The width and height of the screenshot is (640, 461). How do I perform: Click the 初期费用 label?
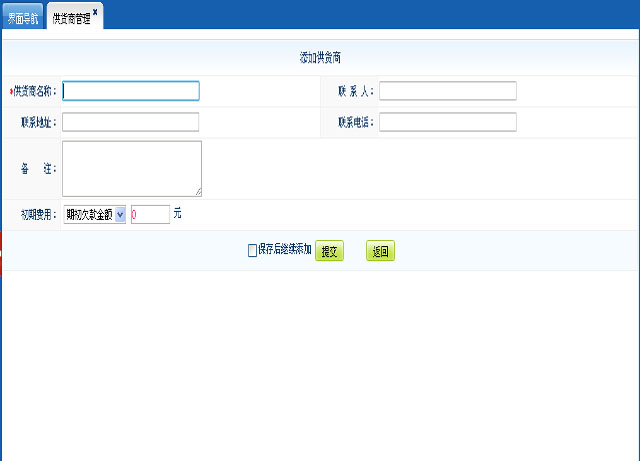pyautogui.click(x=39, y=214)
